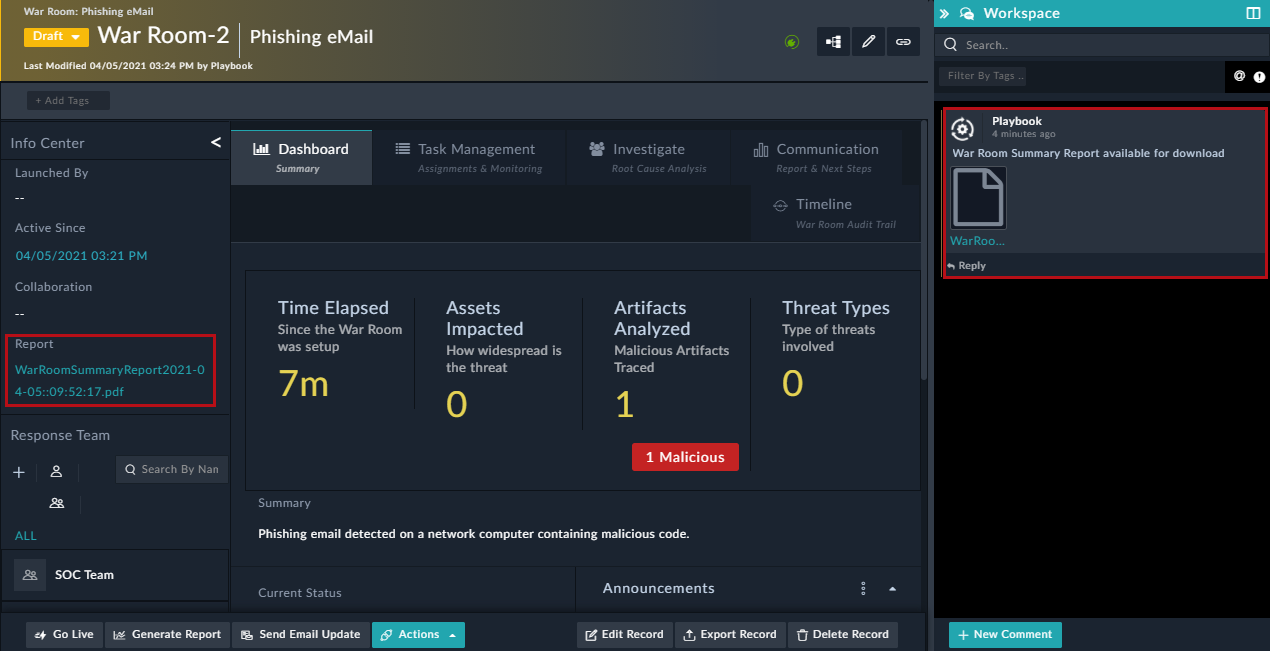Click the 1 Malicious red badge

[685, 457]
